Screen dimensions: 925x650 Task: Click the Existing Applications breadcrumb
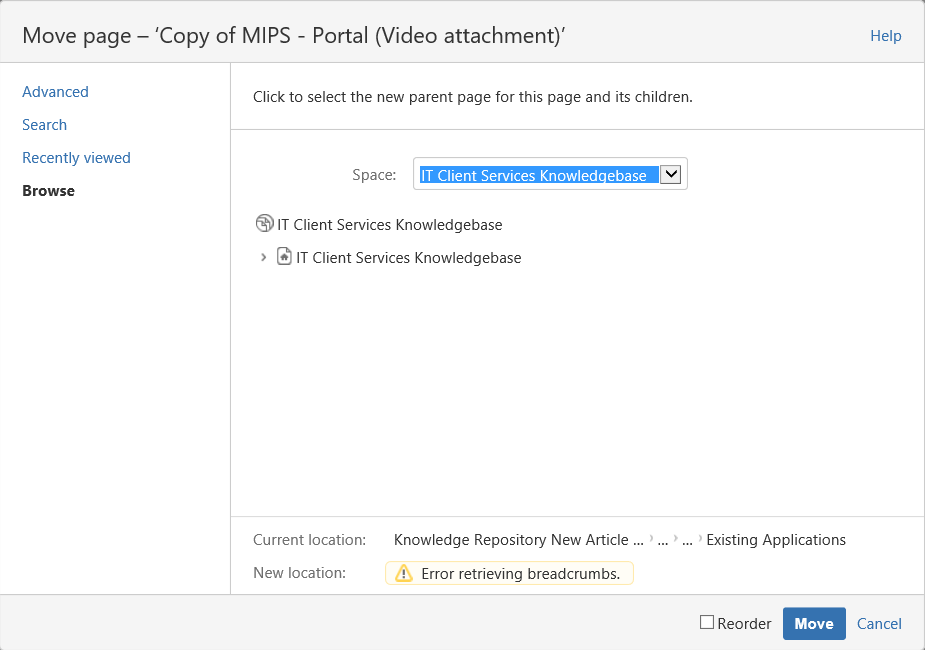[776, 540]
